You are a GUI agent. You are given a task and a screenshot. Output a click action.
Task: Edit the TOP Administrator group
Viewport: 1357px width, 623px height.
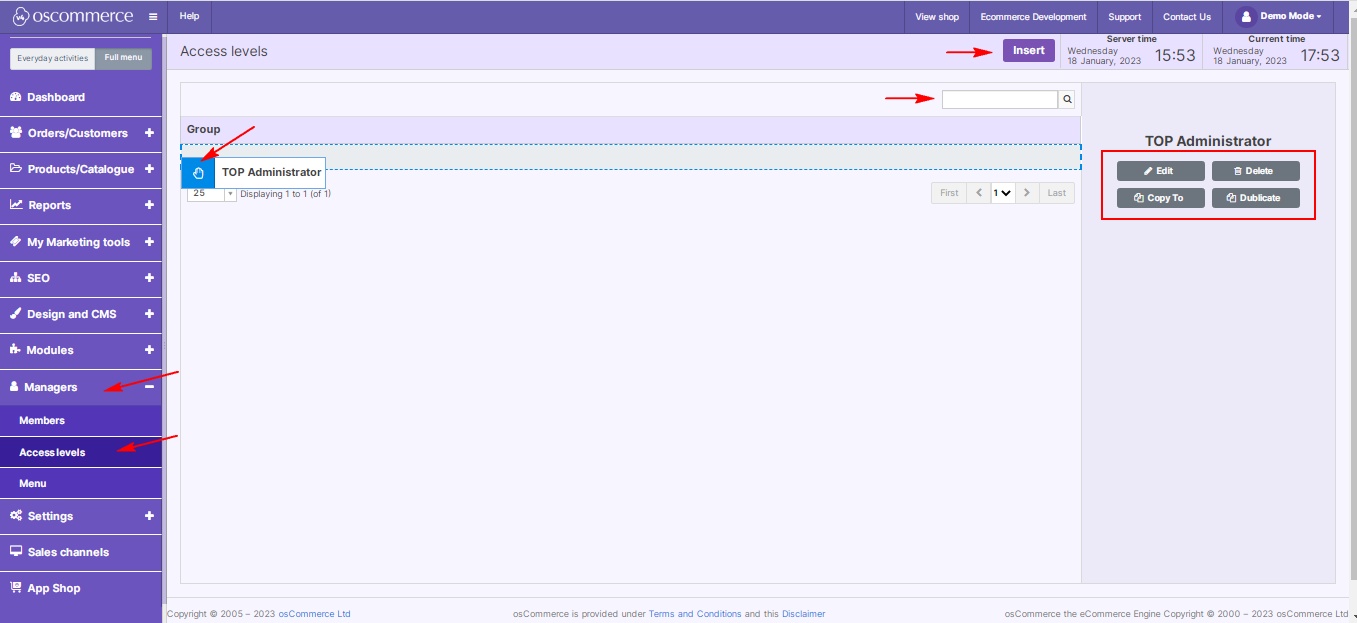click(x=1160, y=171)
